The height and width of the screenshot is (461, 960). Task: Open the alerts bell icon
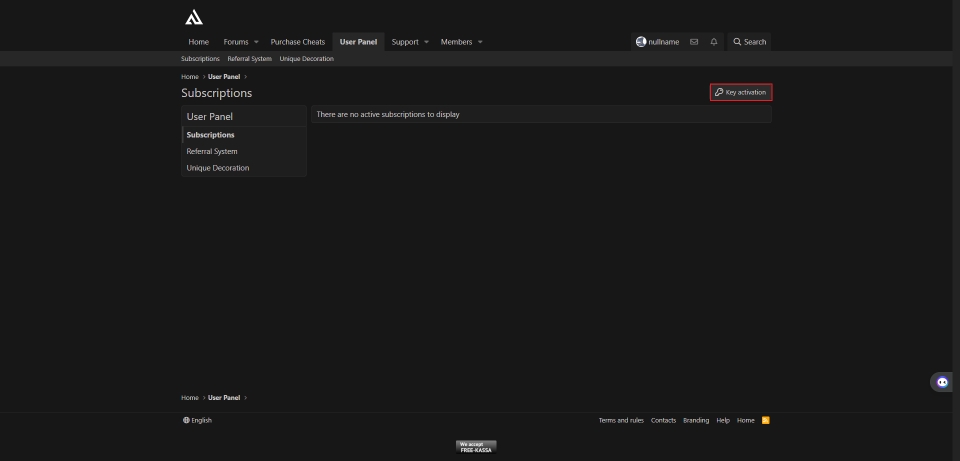[x=714, y=42]
